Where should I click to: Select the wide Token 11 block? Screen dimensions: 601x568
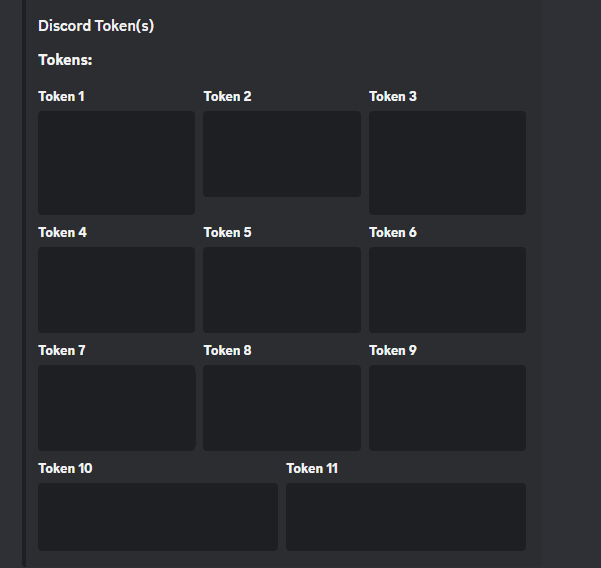pyautogui.click(x=406, y=517)
